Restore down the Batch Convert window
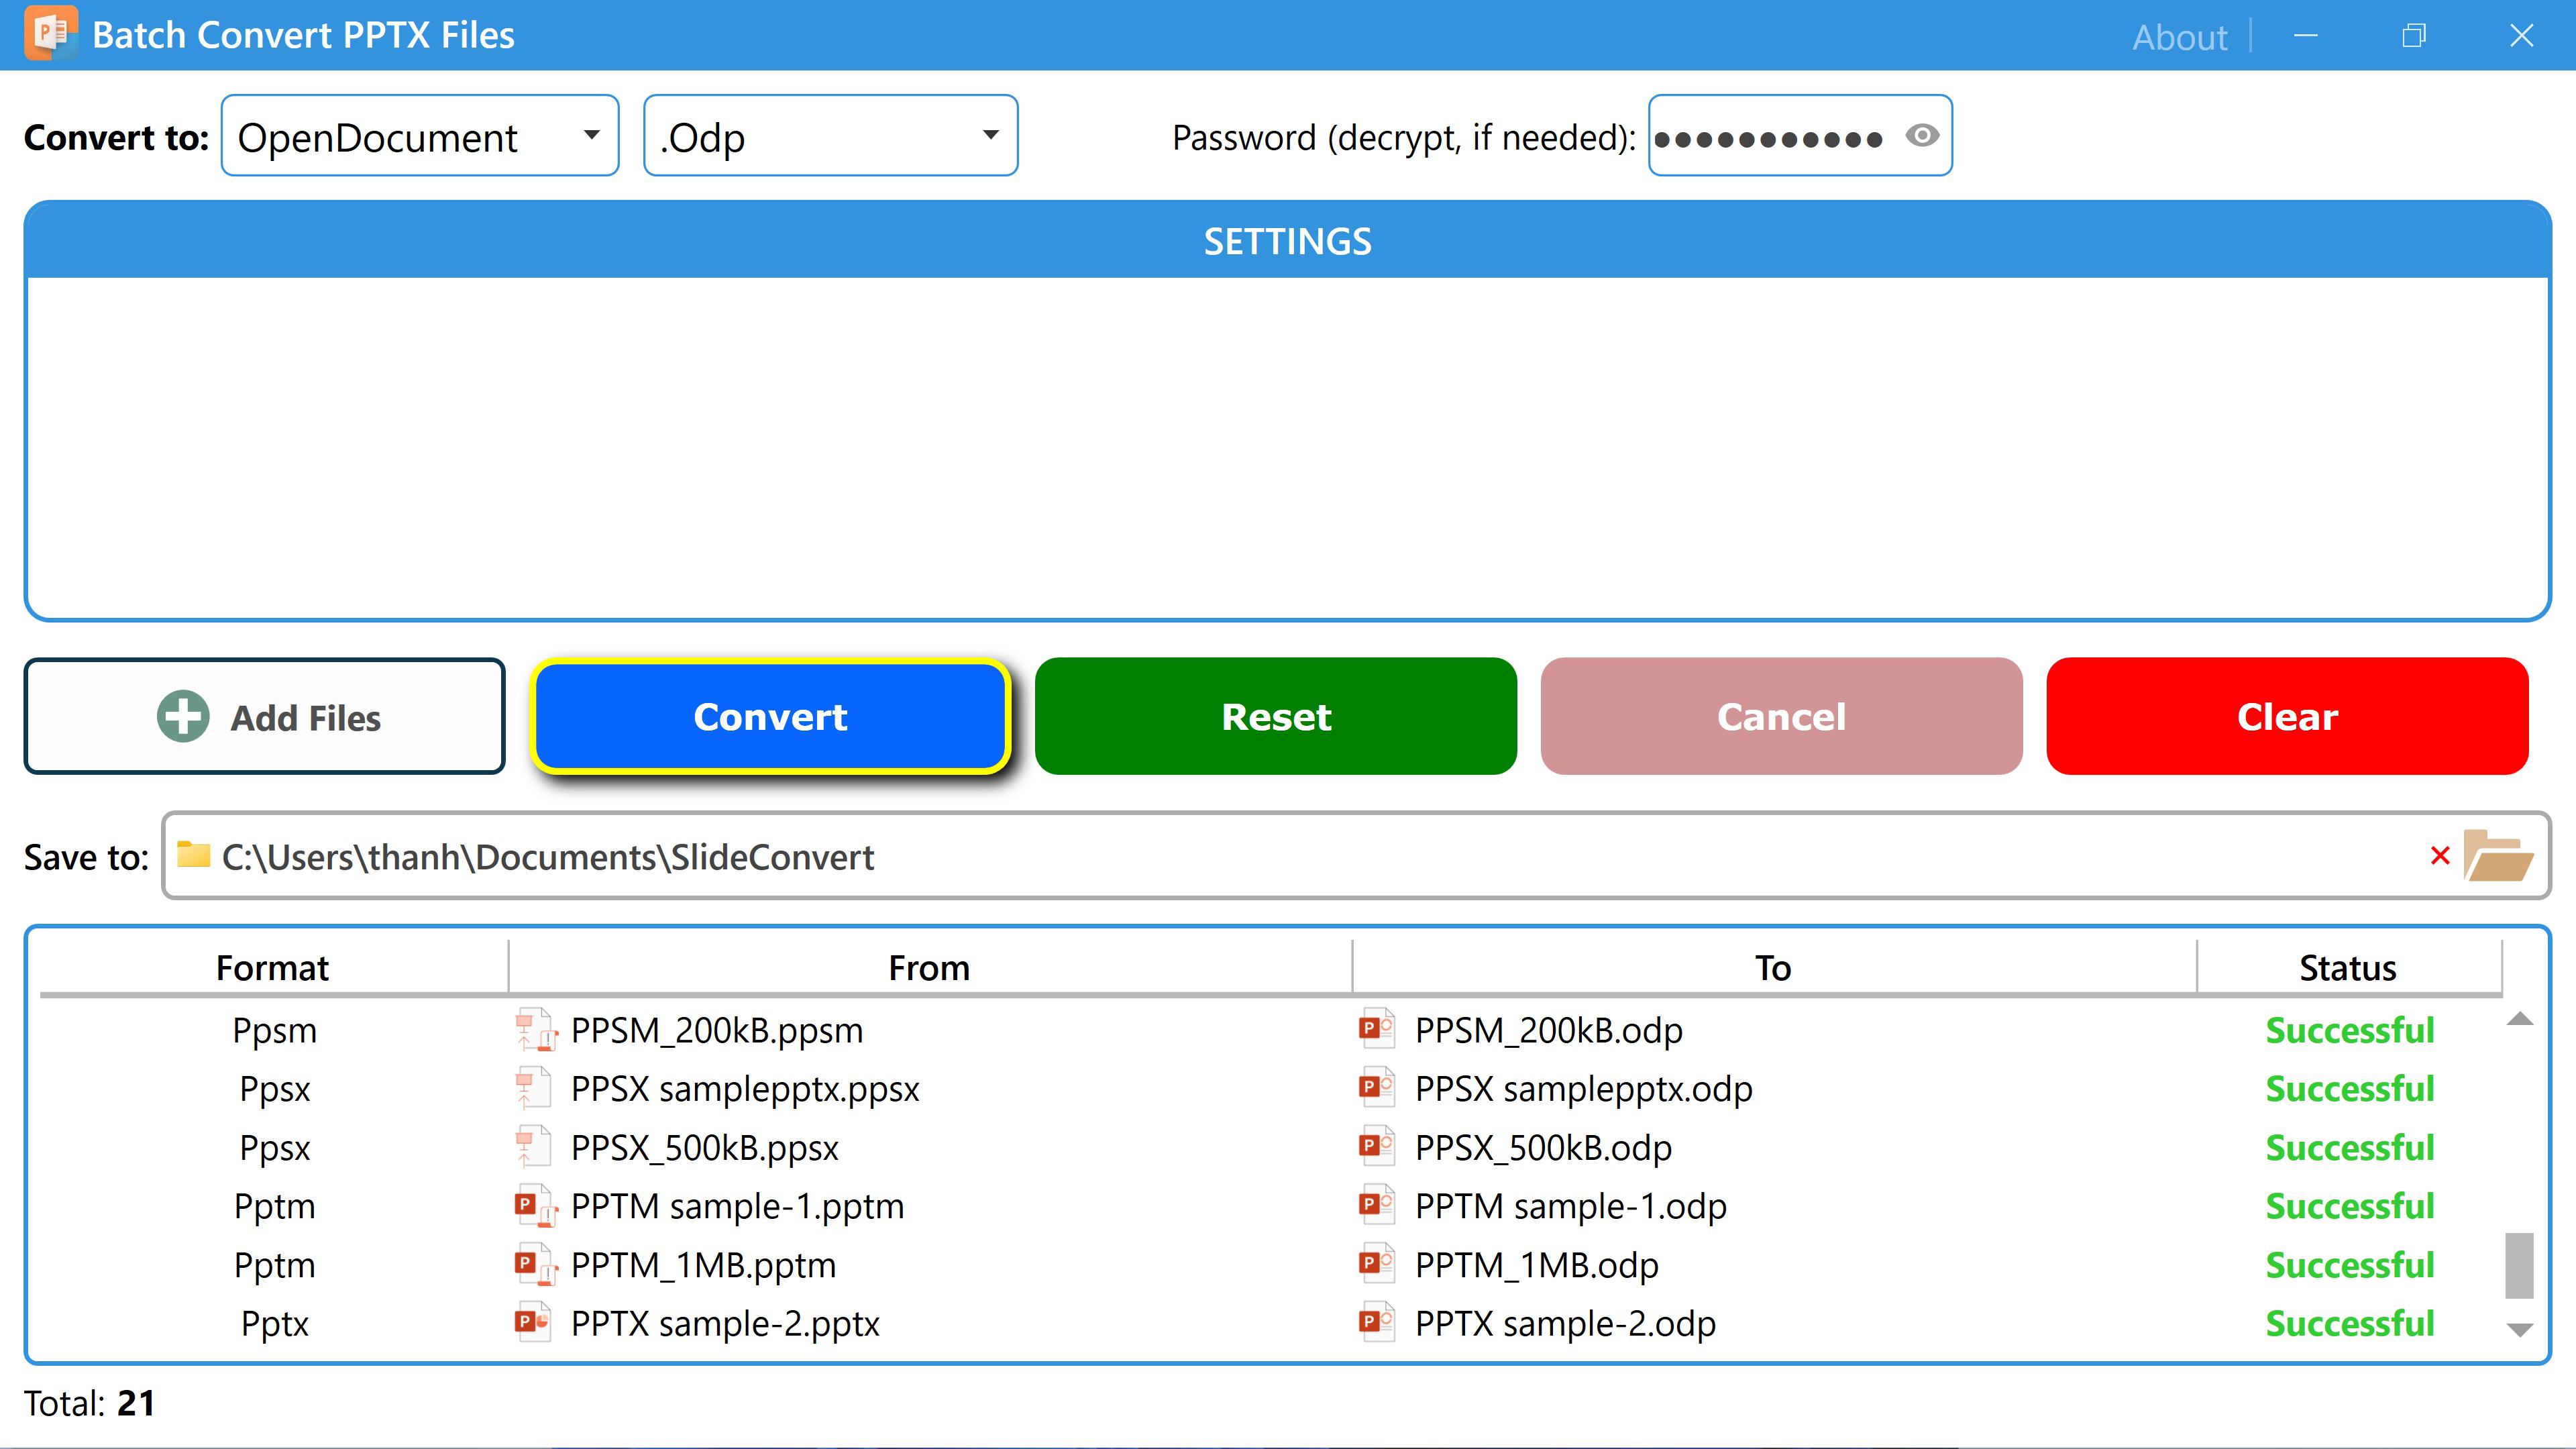Screen dimensions: 2576x1449 (x=2414, y=36)
